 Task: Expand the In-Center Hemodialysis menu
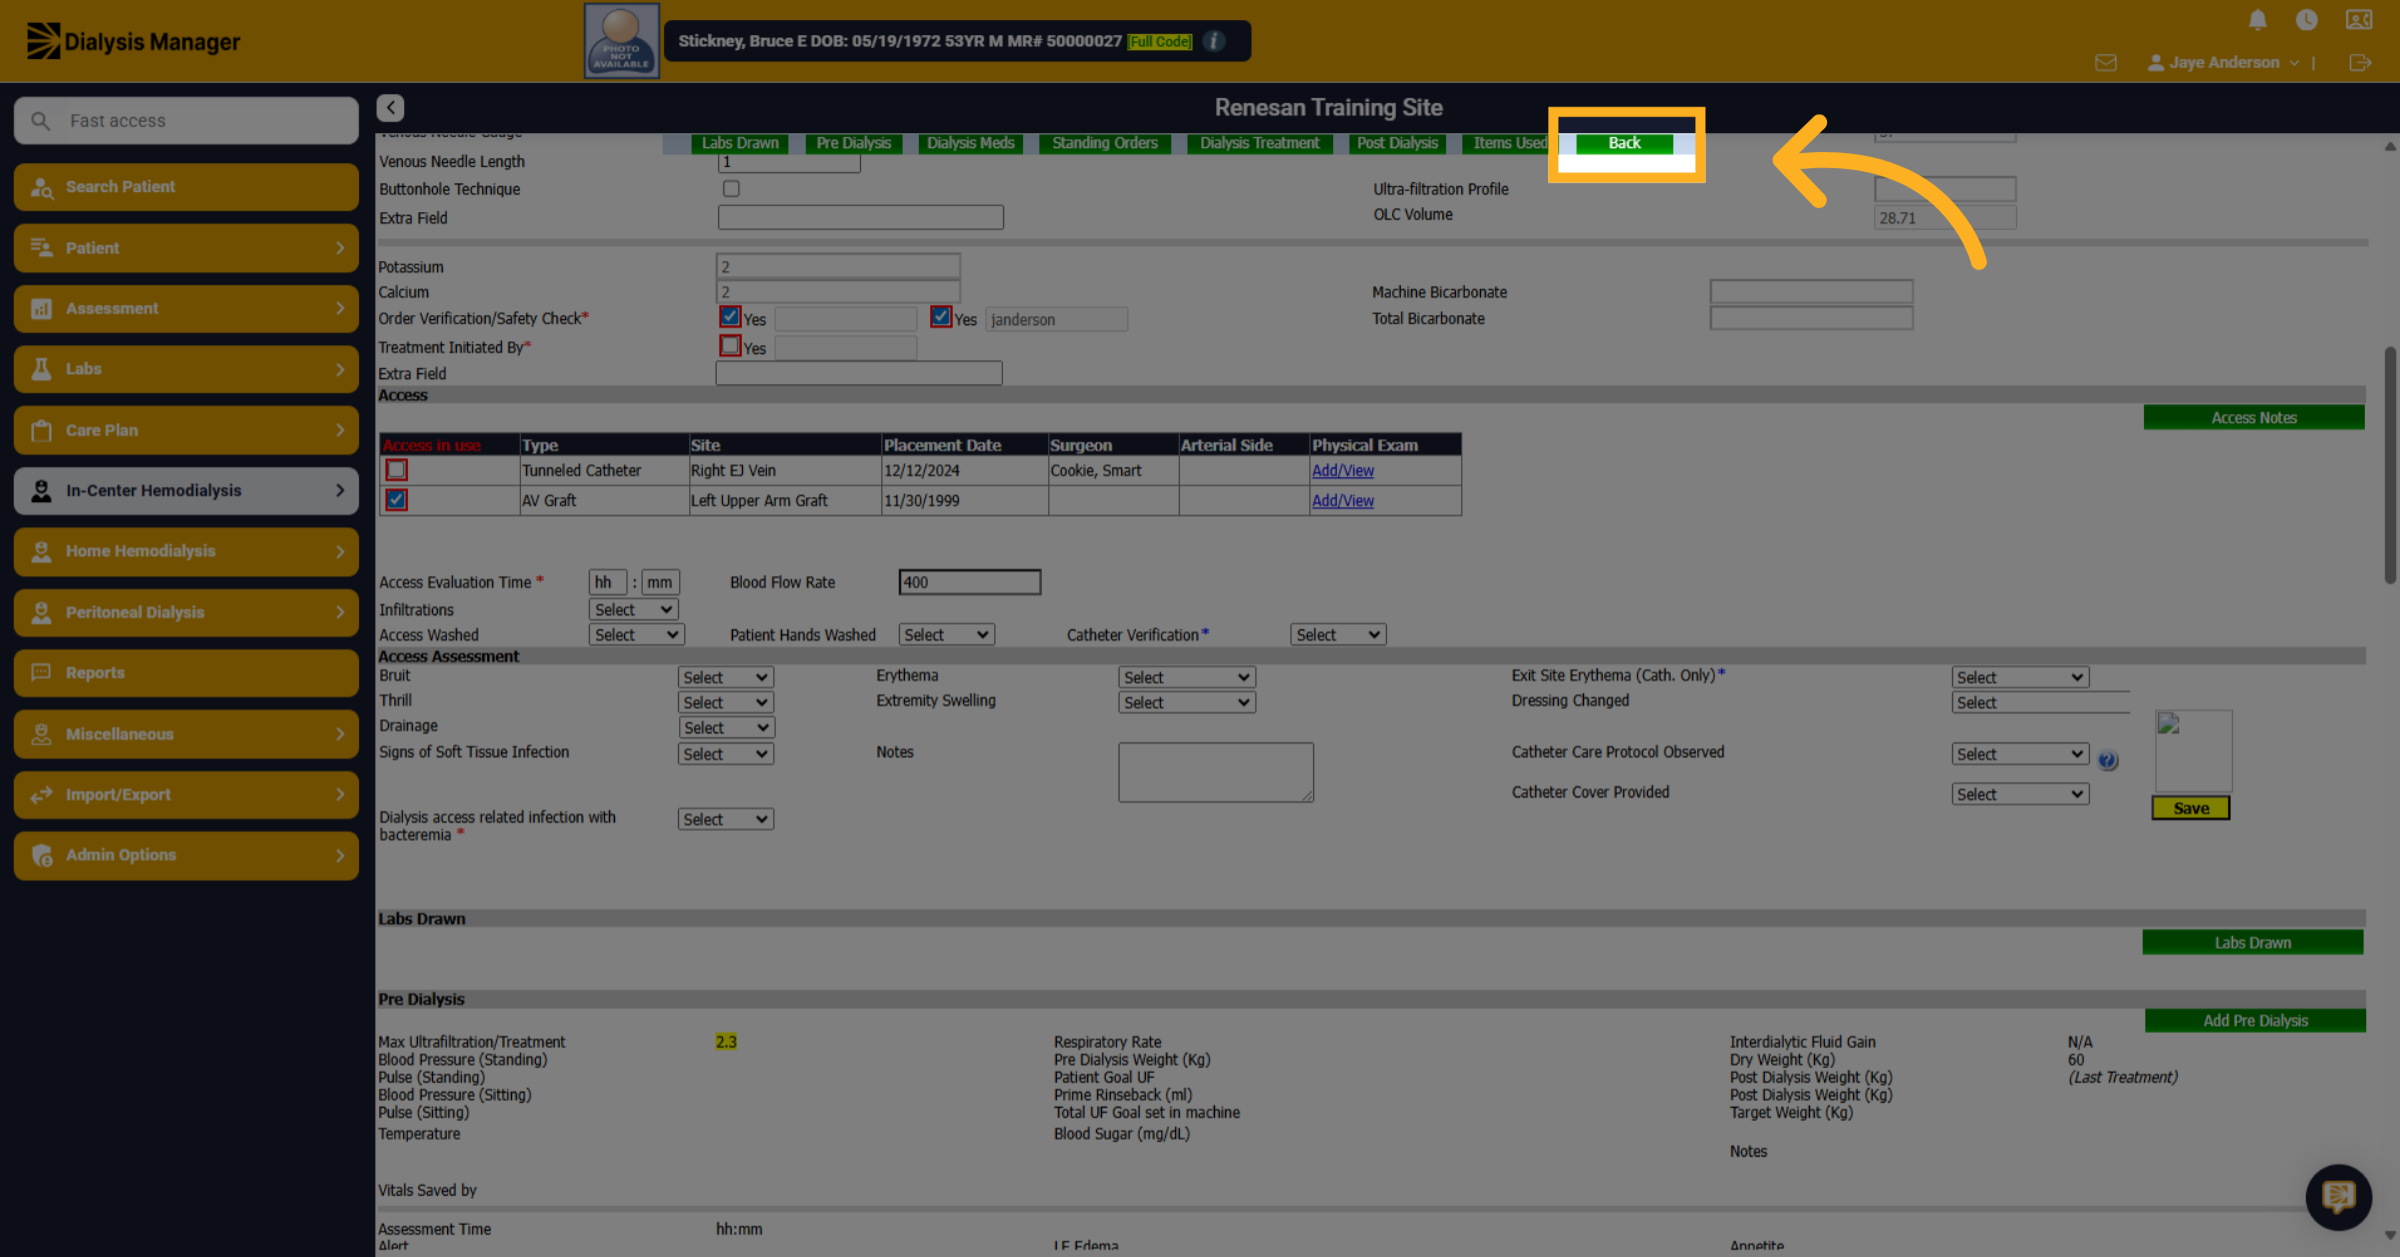pos(186,491)
